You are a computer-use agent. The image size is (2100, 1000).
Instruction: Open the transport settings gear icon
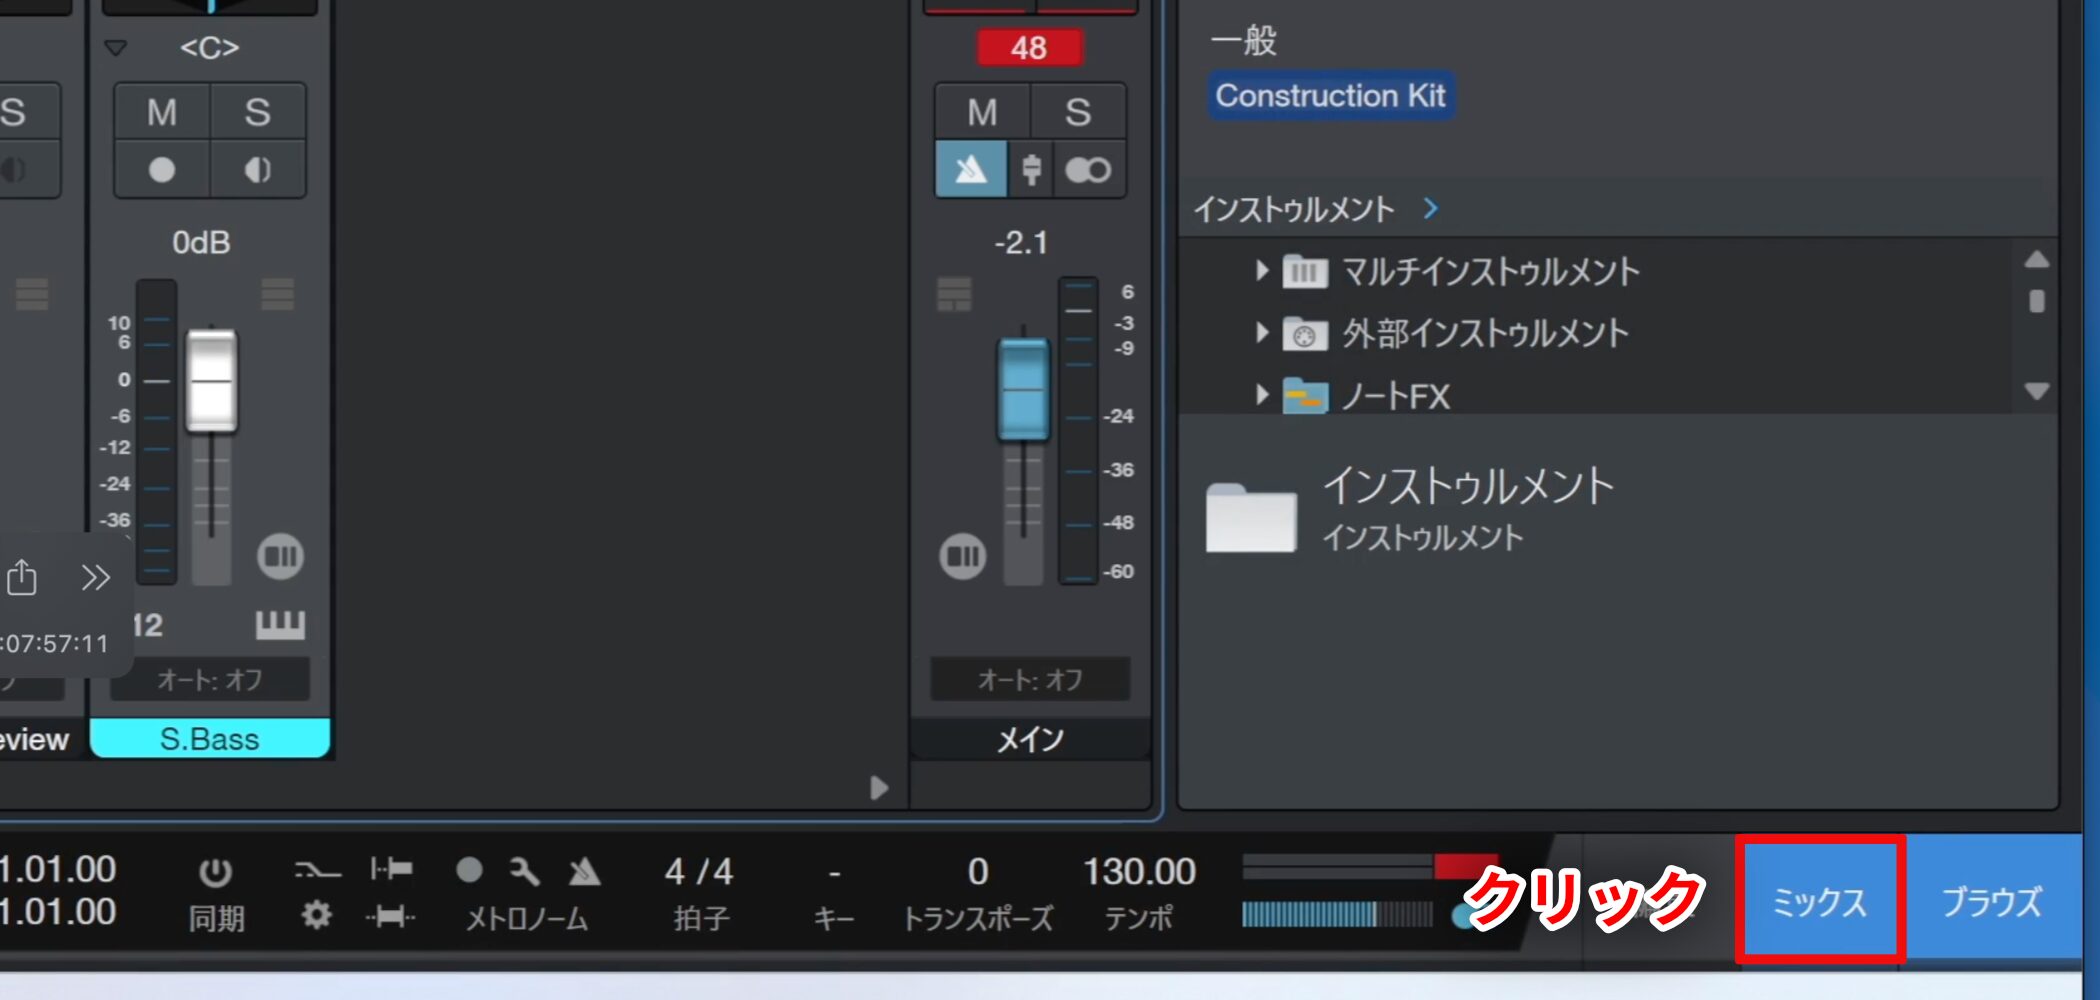click(316, 915)
